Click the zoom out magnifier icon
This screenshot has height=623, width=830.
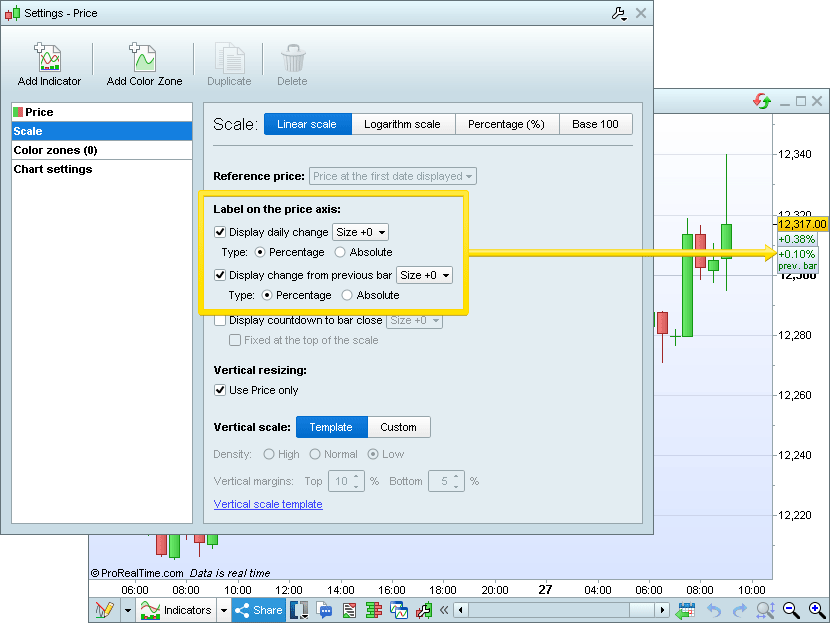click(x=791, y=610)
